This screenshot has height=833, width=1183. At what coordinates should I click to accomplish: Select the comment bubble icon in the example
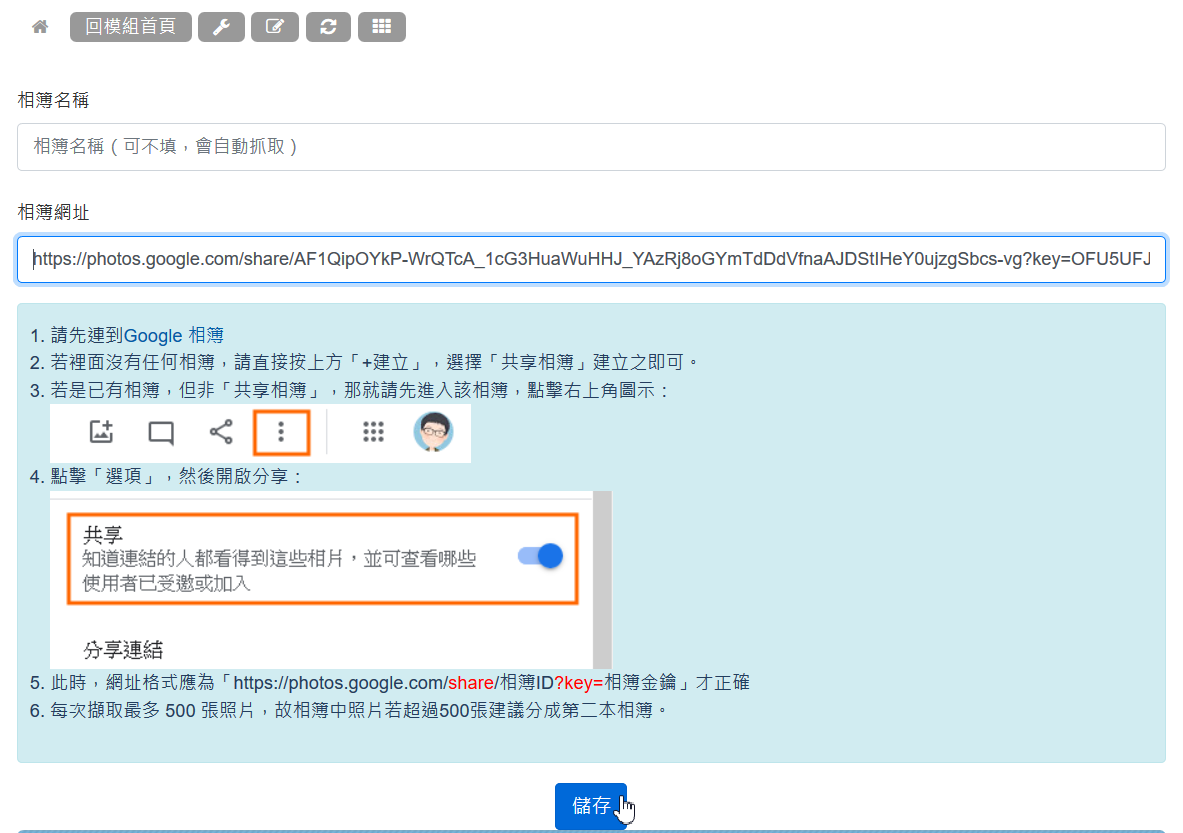click(161, 432)
